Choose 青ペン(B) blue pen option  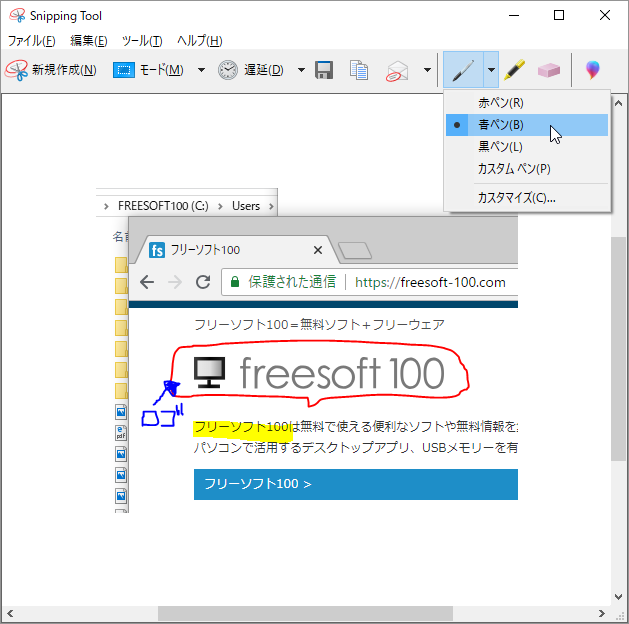tap(527, 125)
